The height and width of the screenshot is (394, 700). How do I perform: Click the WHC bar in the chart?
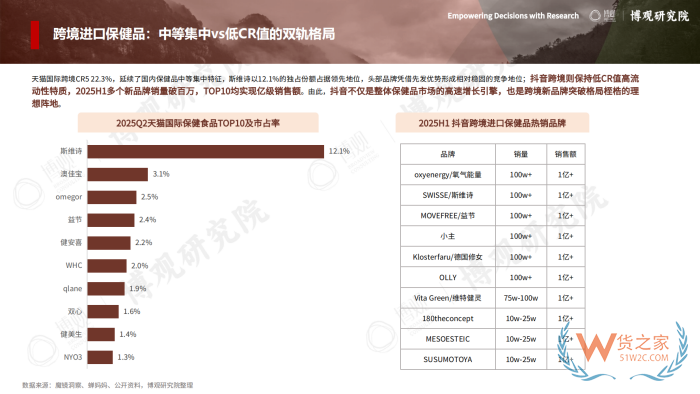click(x=107, y=266)
